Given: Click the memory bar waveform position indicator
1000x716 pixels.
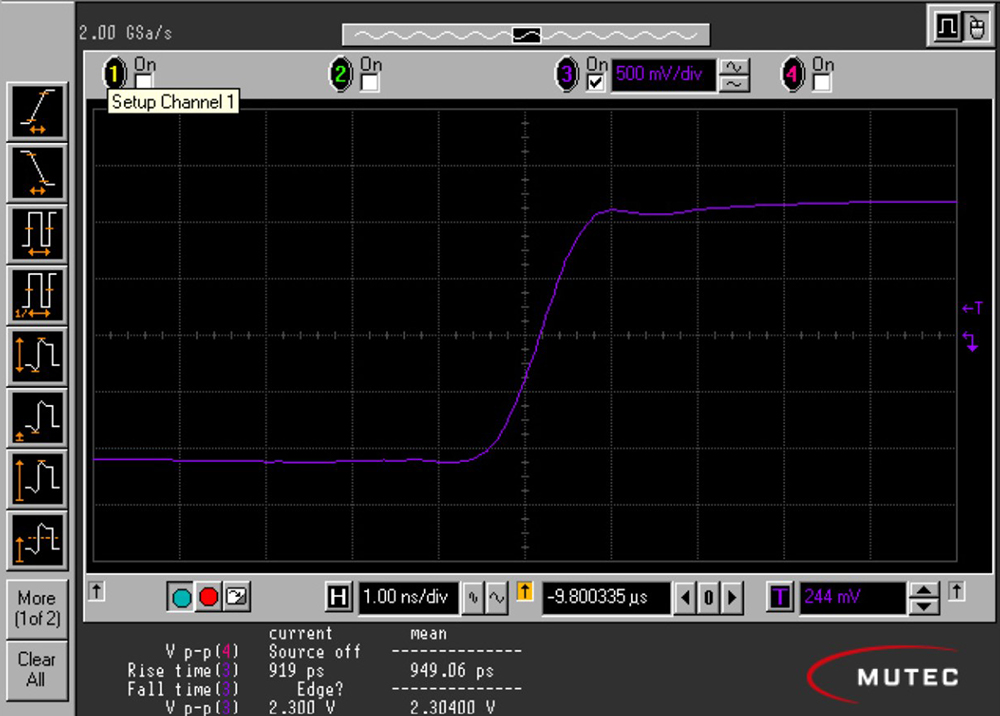Looking at the screenshot, I should tap(527, 35).
